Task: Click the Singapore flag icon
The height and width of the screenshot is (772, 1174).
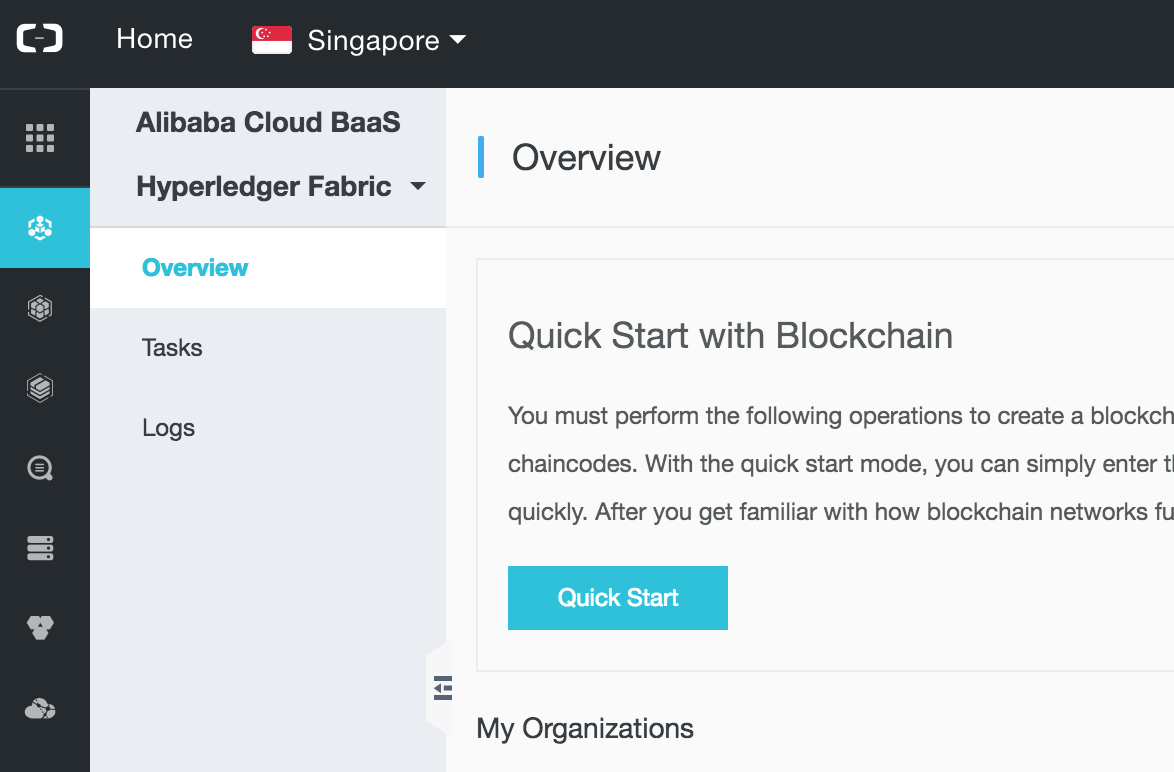Action: tap(272, 40)
